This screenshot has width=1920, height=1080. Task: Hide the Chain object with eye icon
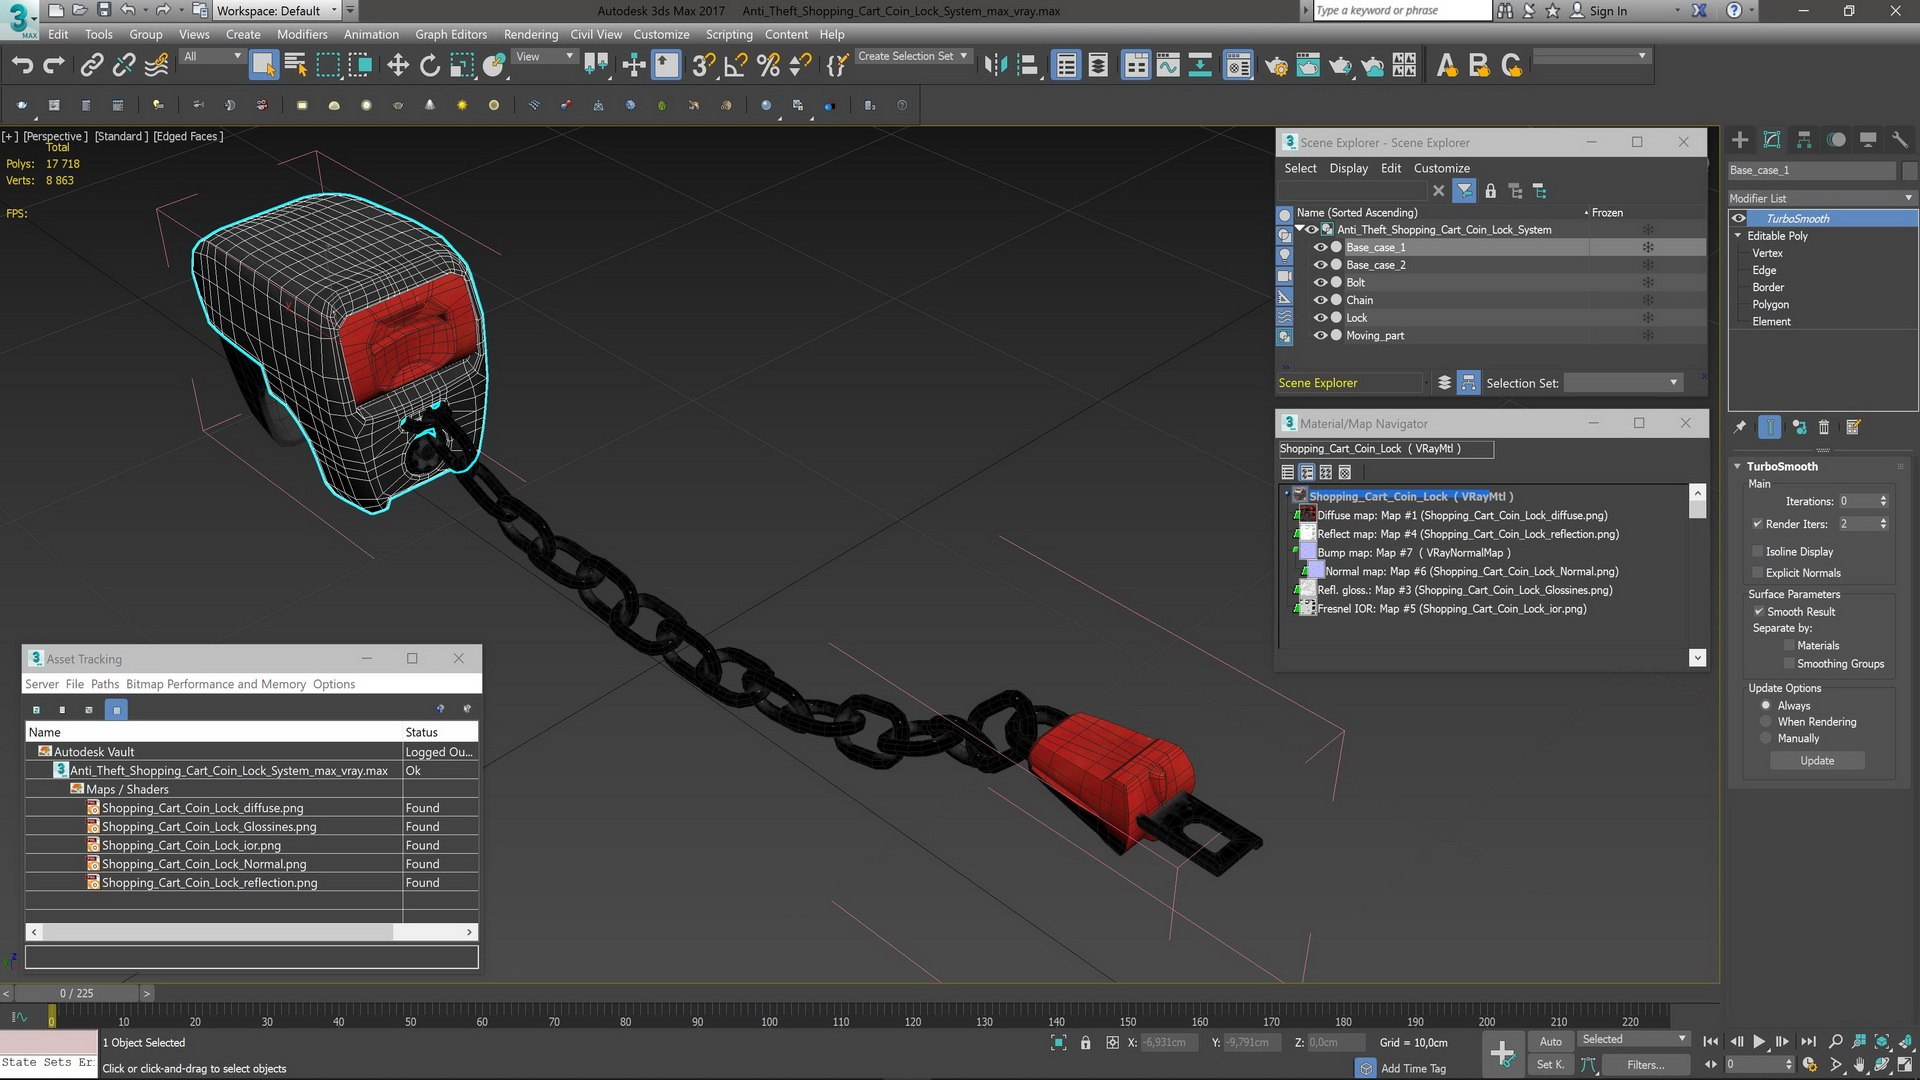pyautogui.click(x=1320, y=300)
